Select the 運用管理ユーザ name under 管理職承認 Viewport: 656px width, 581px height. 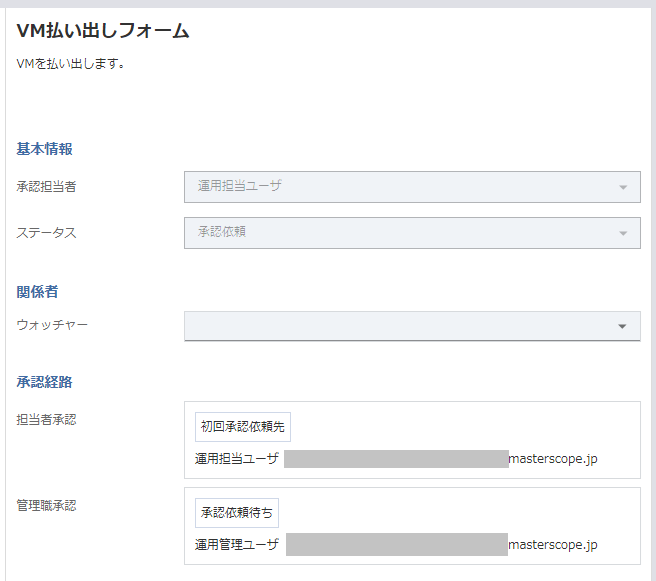coord(237,545)
